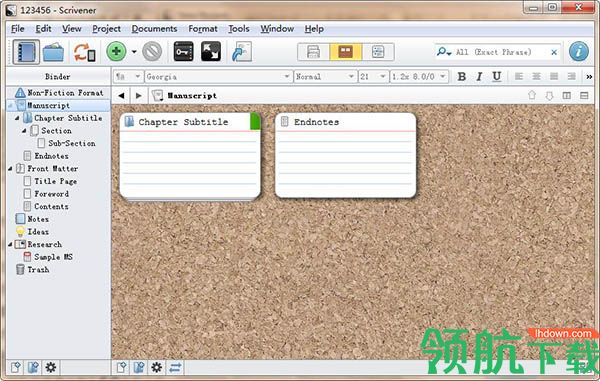Show more format bar options chevron
Image resolution: width=600 pixels, height=381 pixels.
click(589, 77)
